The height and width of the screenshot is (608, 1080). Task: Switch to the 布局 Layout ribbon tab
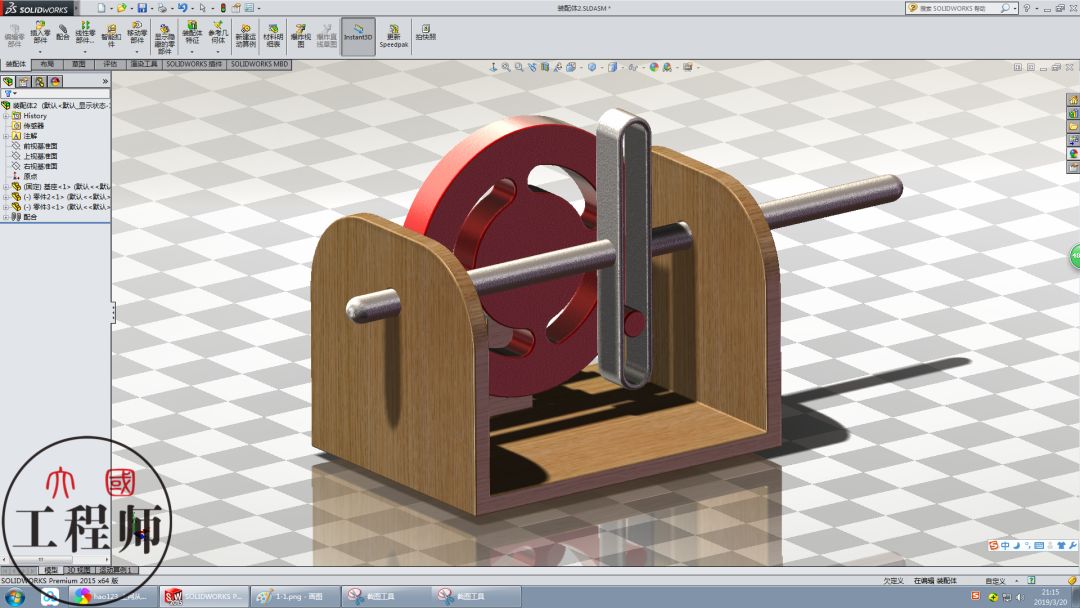click(x=47, y=64)
